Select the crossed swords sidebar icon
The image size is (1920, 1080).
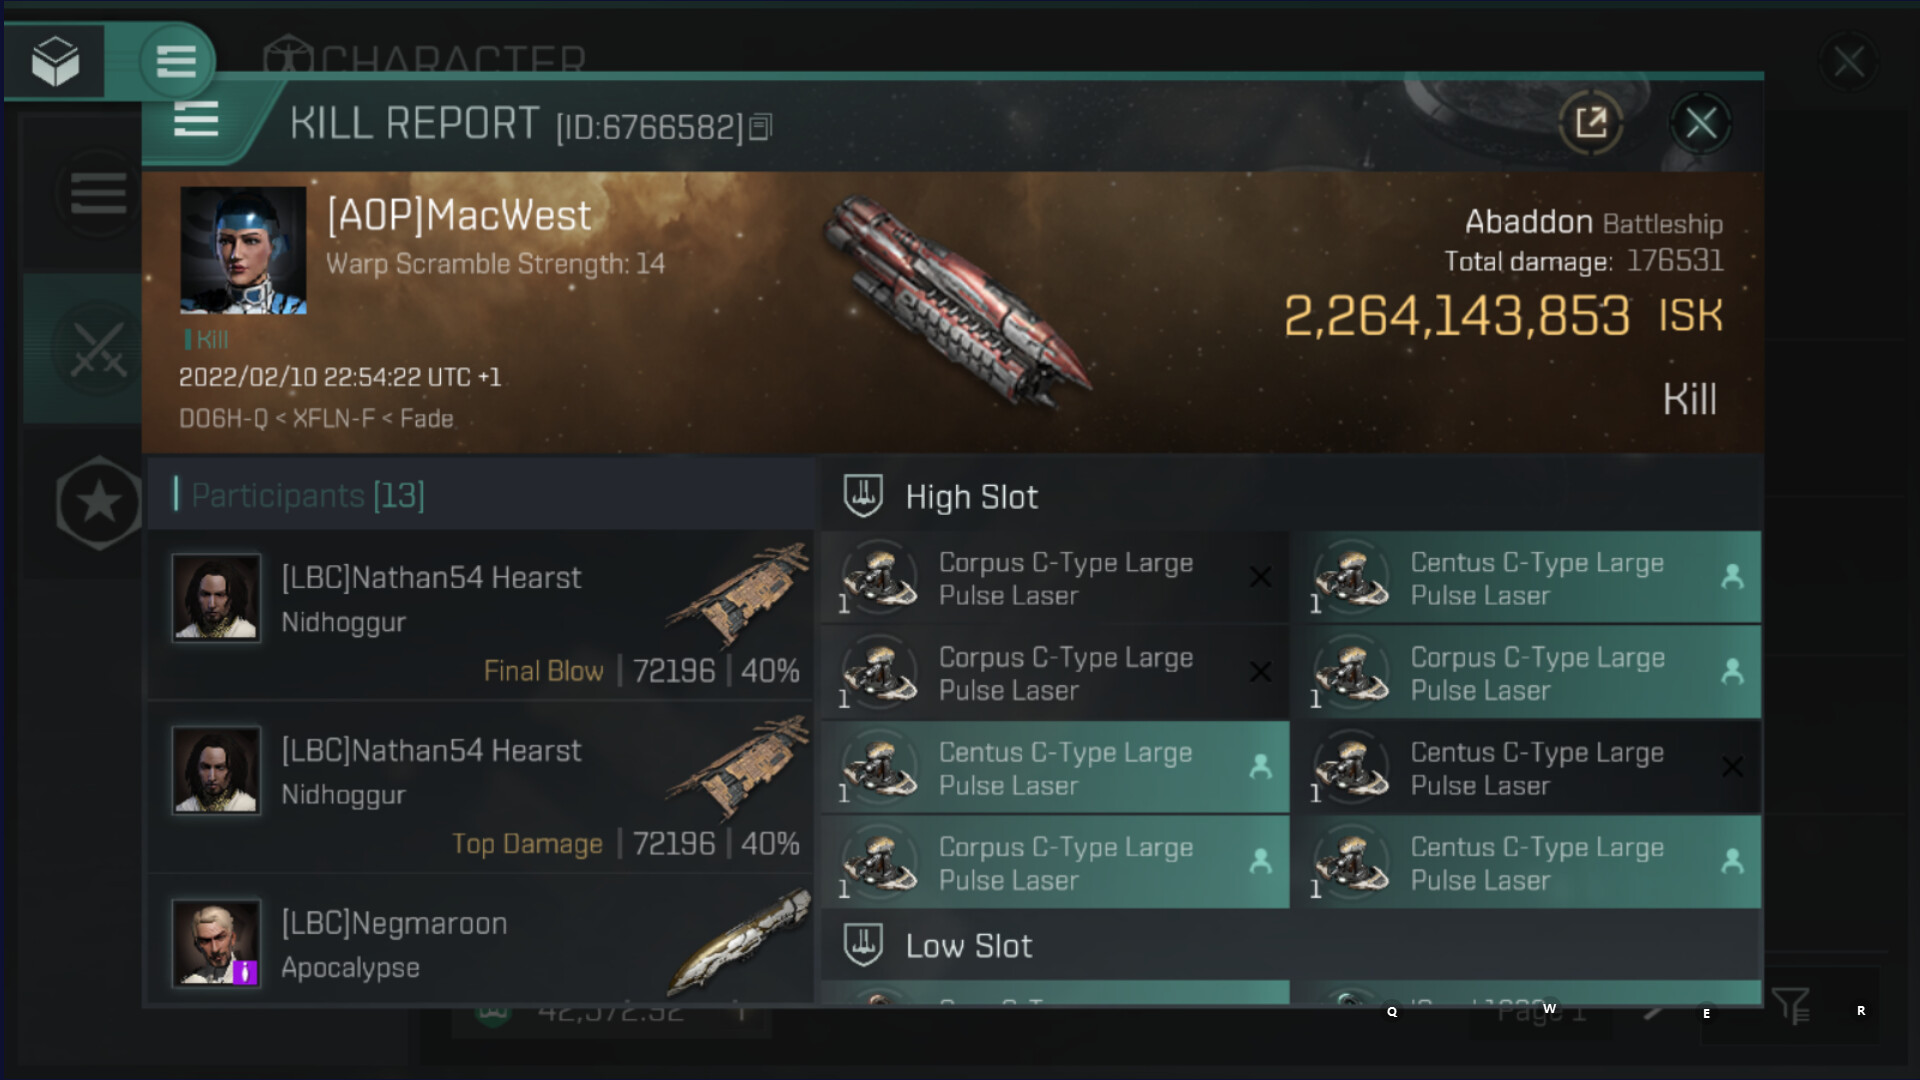pyautogui.click(x=97, y=349)
